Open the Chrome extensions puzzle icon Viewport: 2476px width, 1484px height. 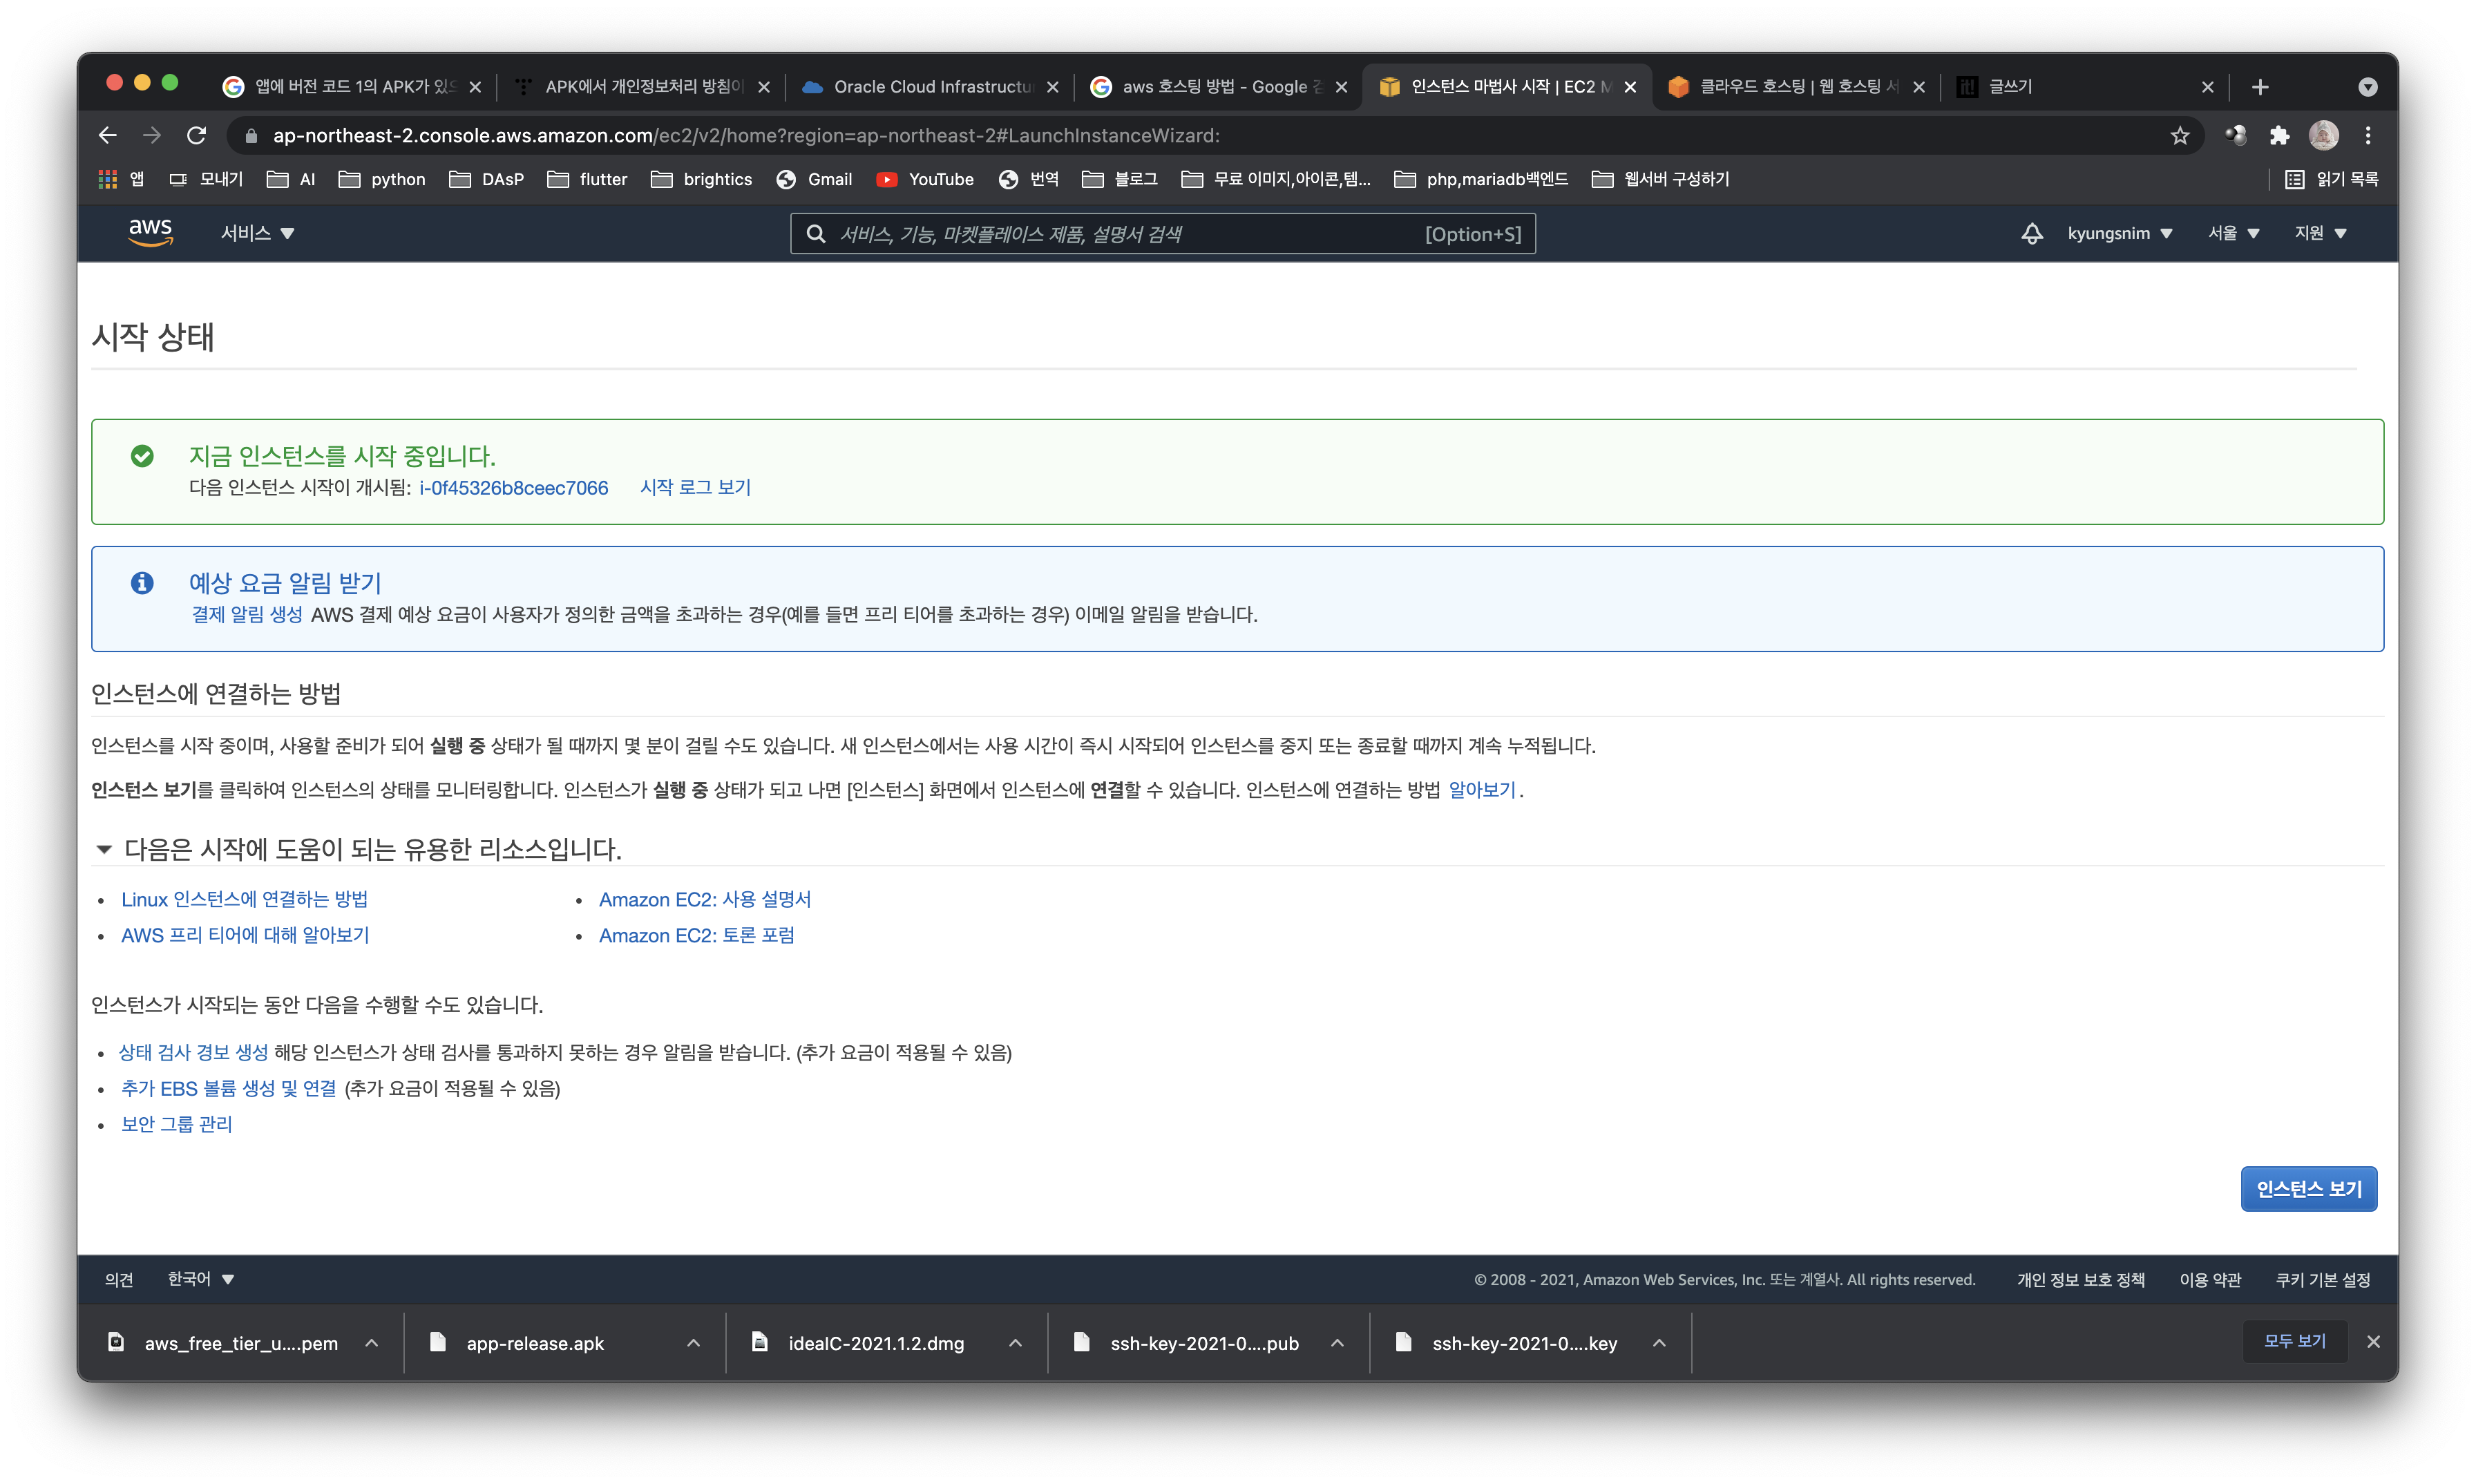click(2279, 135)
